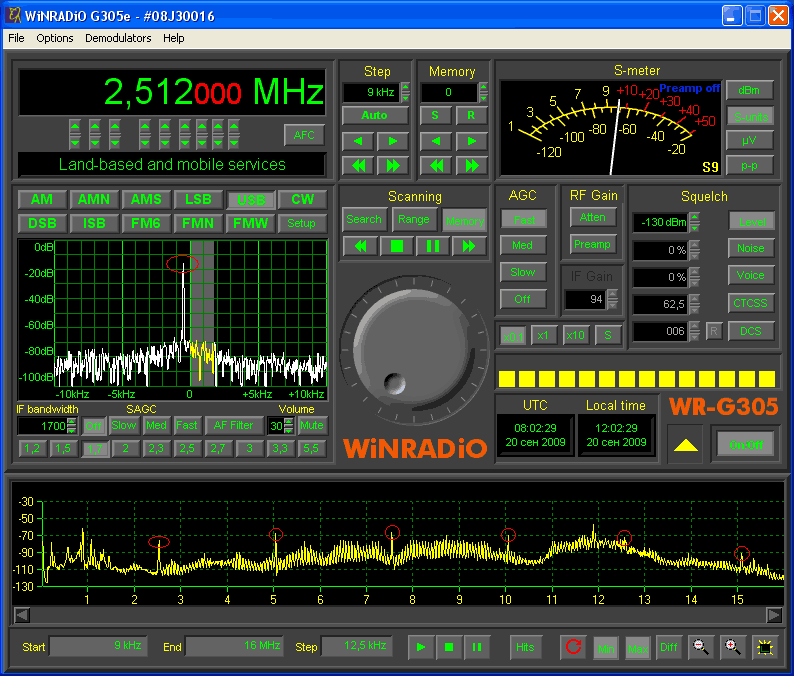The image size is (794, 676).
Task: Click the demodulator Setup button
Action: [301, 223]
